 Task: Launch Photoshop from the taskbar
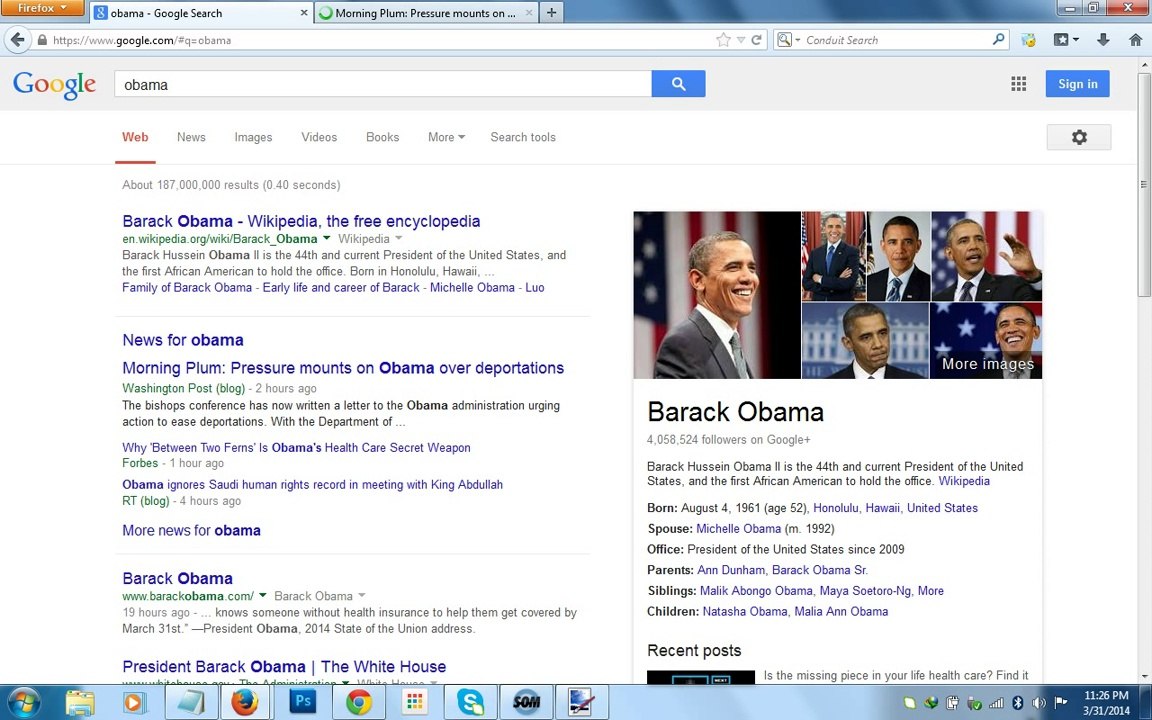pos(302,702)
